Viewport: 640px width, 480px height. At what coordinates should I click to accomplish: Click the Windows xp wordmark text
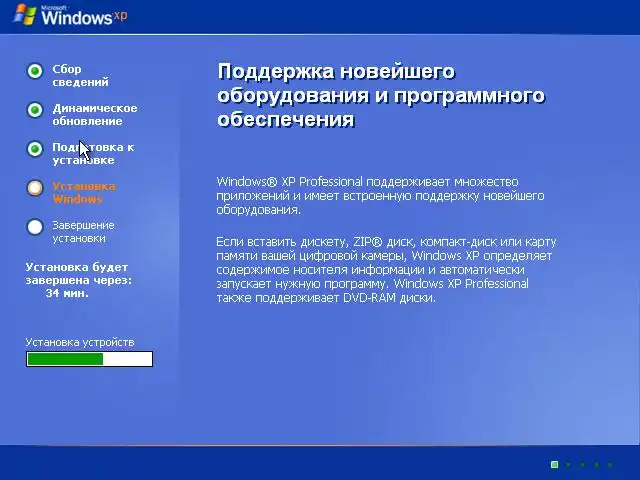pos(84,17)
